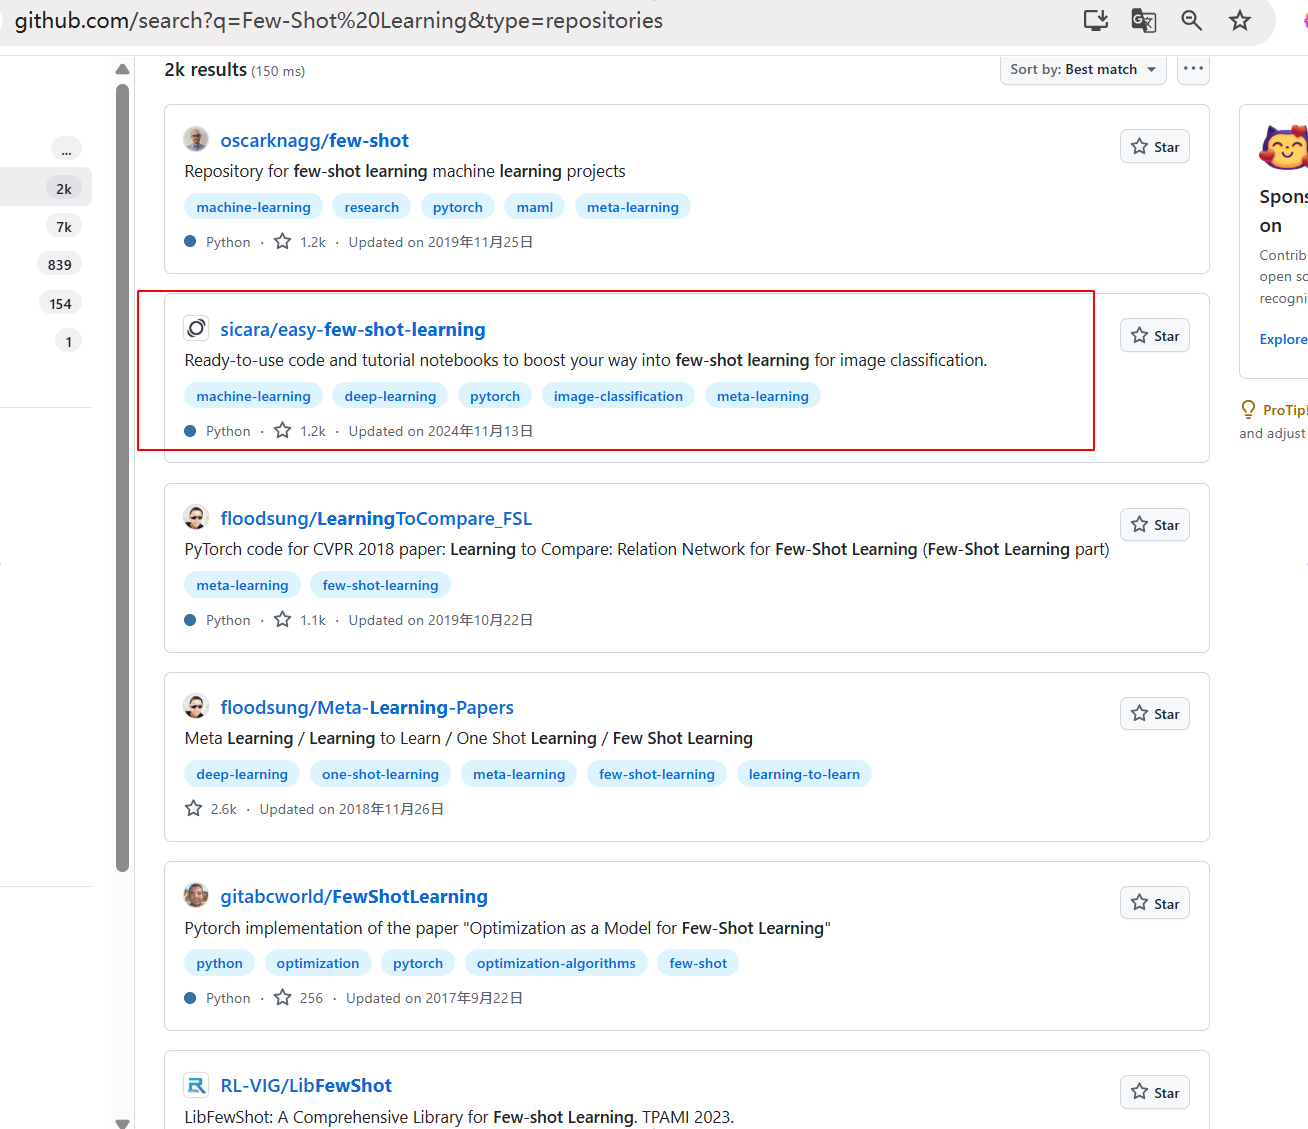The height and width of the screenshot is (1129, 1308).
Task: Click learning-to-learn topic tag
Action: (804, 774)
